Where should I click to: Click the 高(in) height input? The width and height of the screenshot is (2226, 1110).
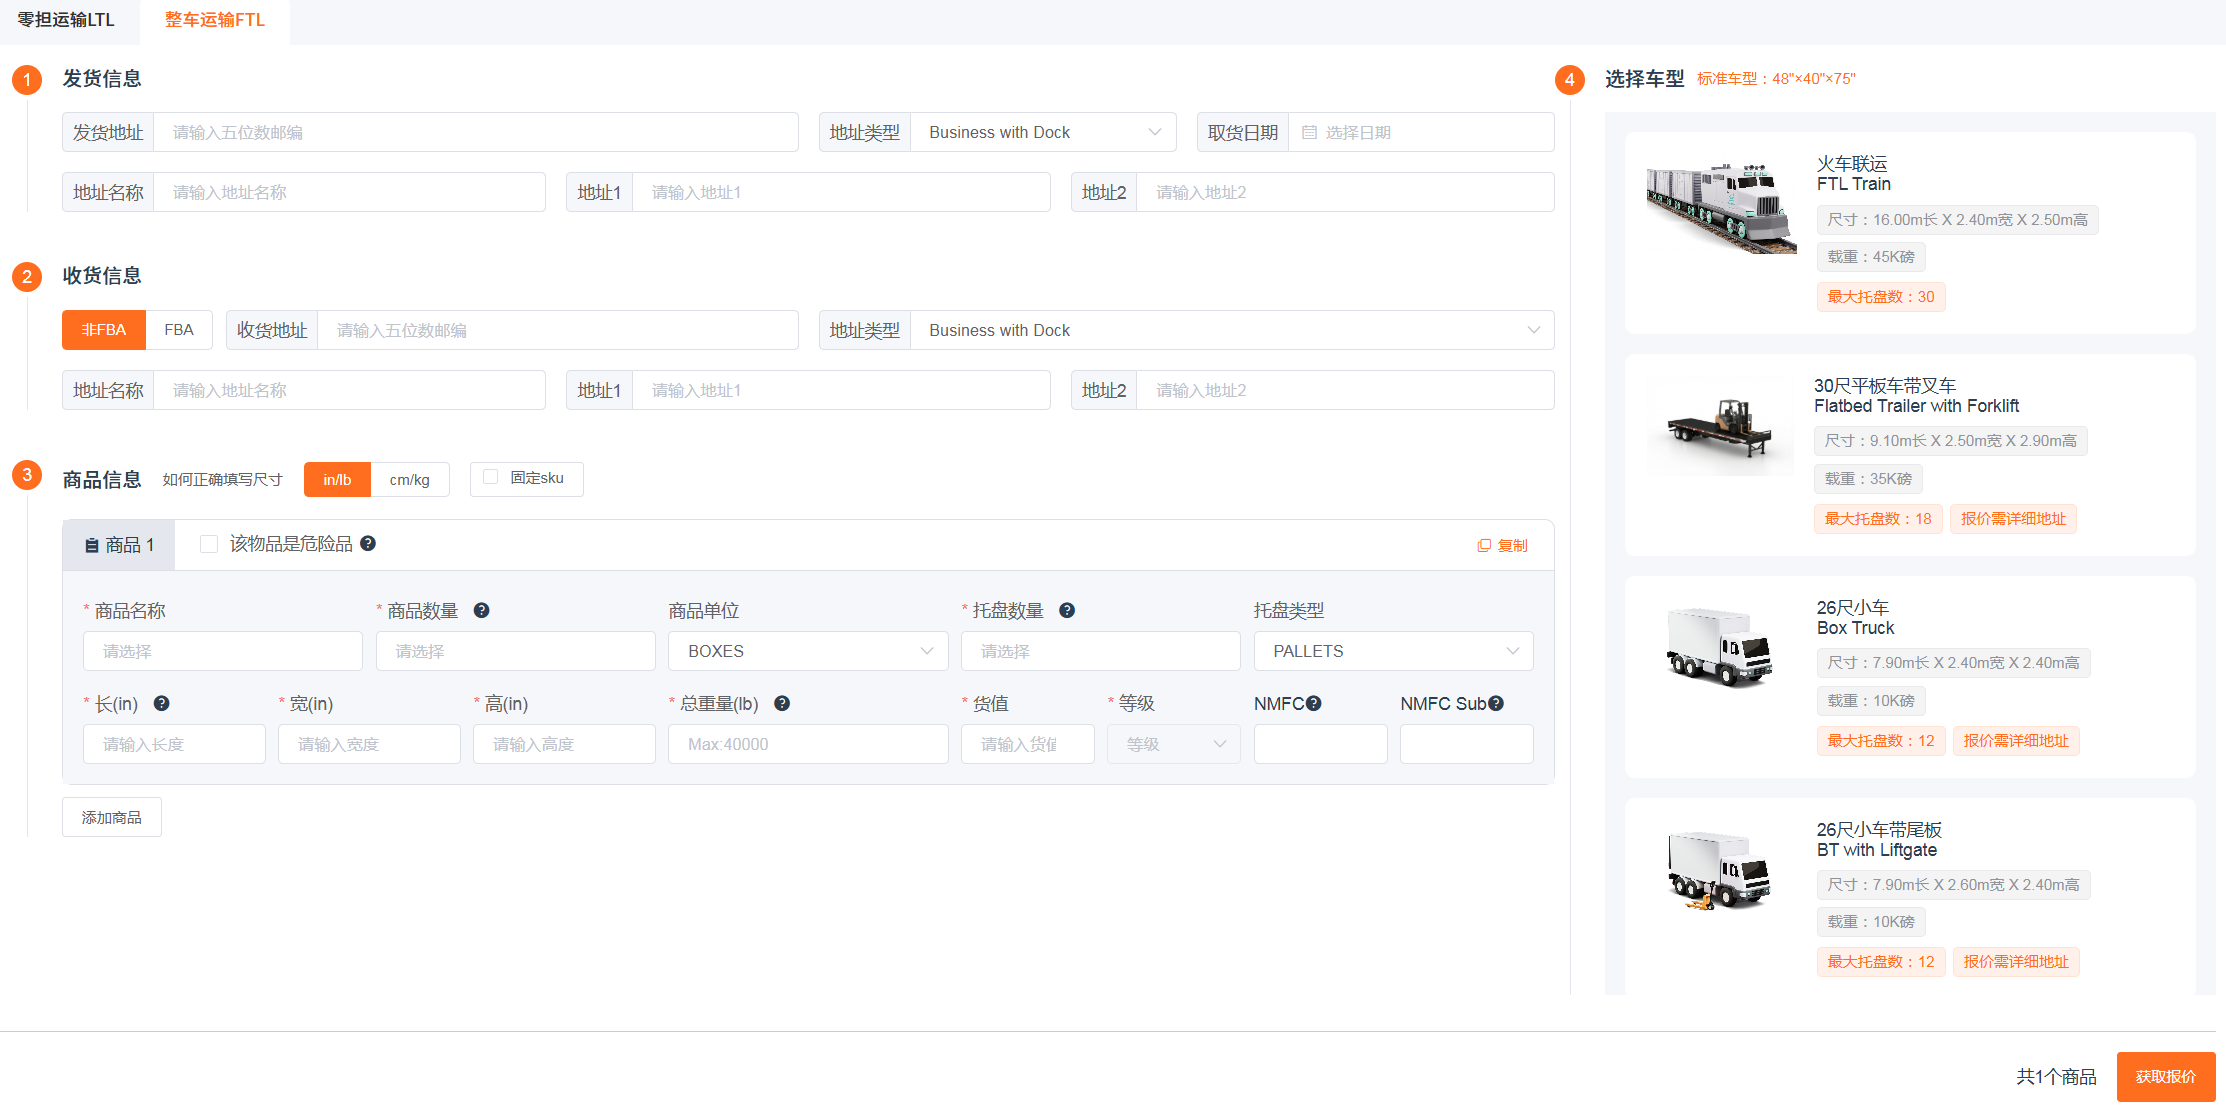[564, 744]
